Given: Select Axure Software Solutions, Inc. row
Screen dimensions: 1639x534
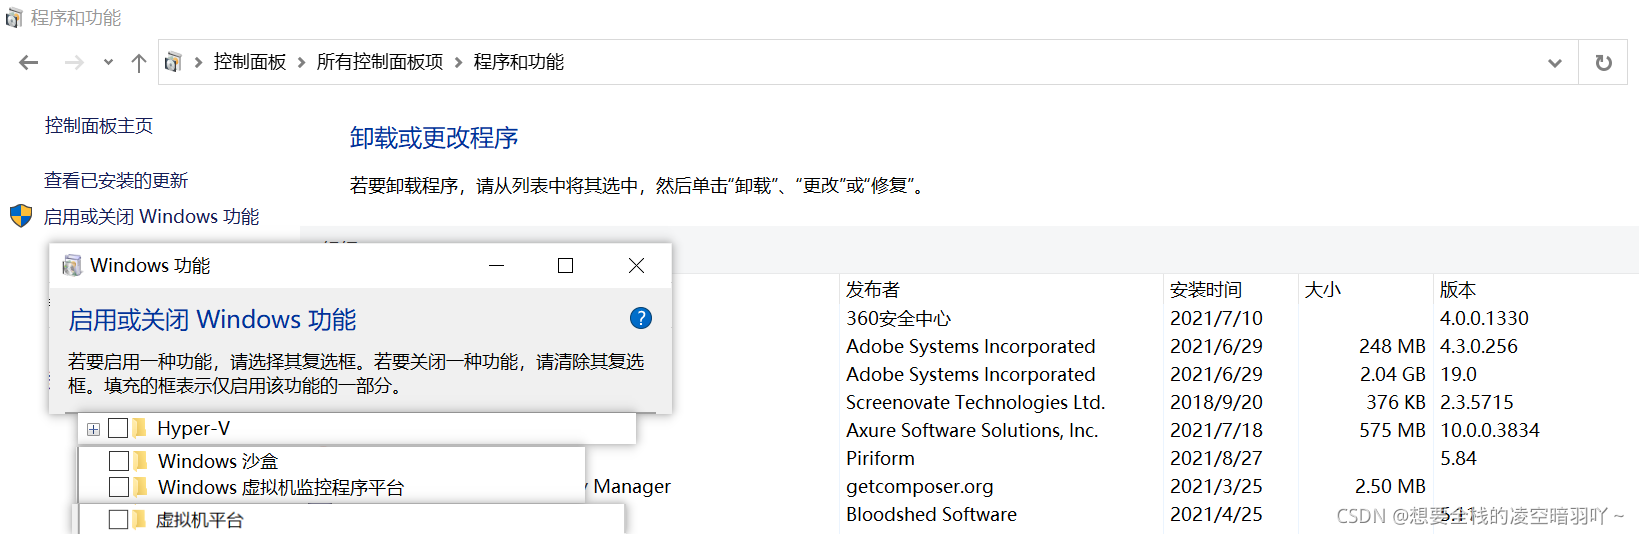Looking at the screenshot, I should coord(972,430).
